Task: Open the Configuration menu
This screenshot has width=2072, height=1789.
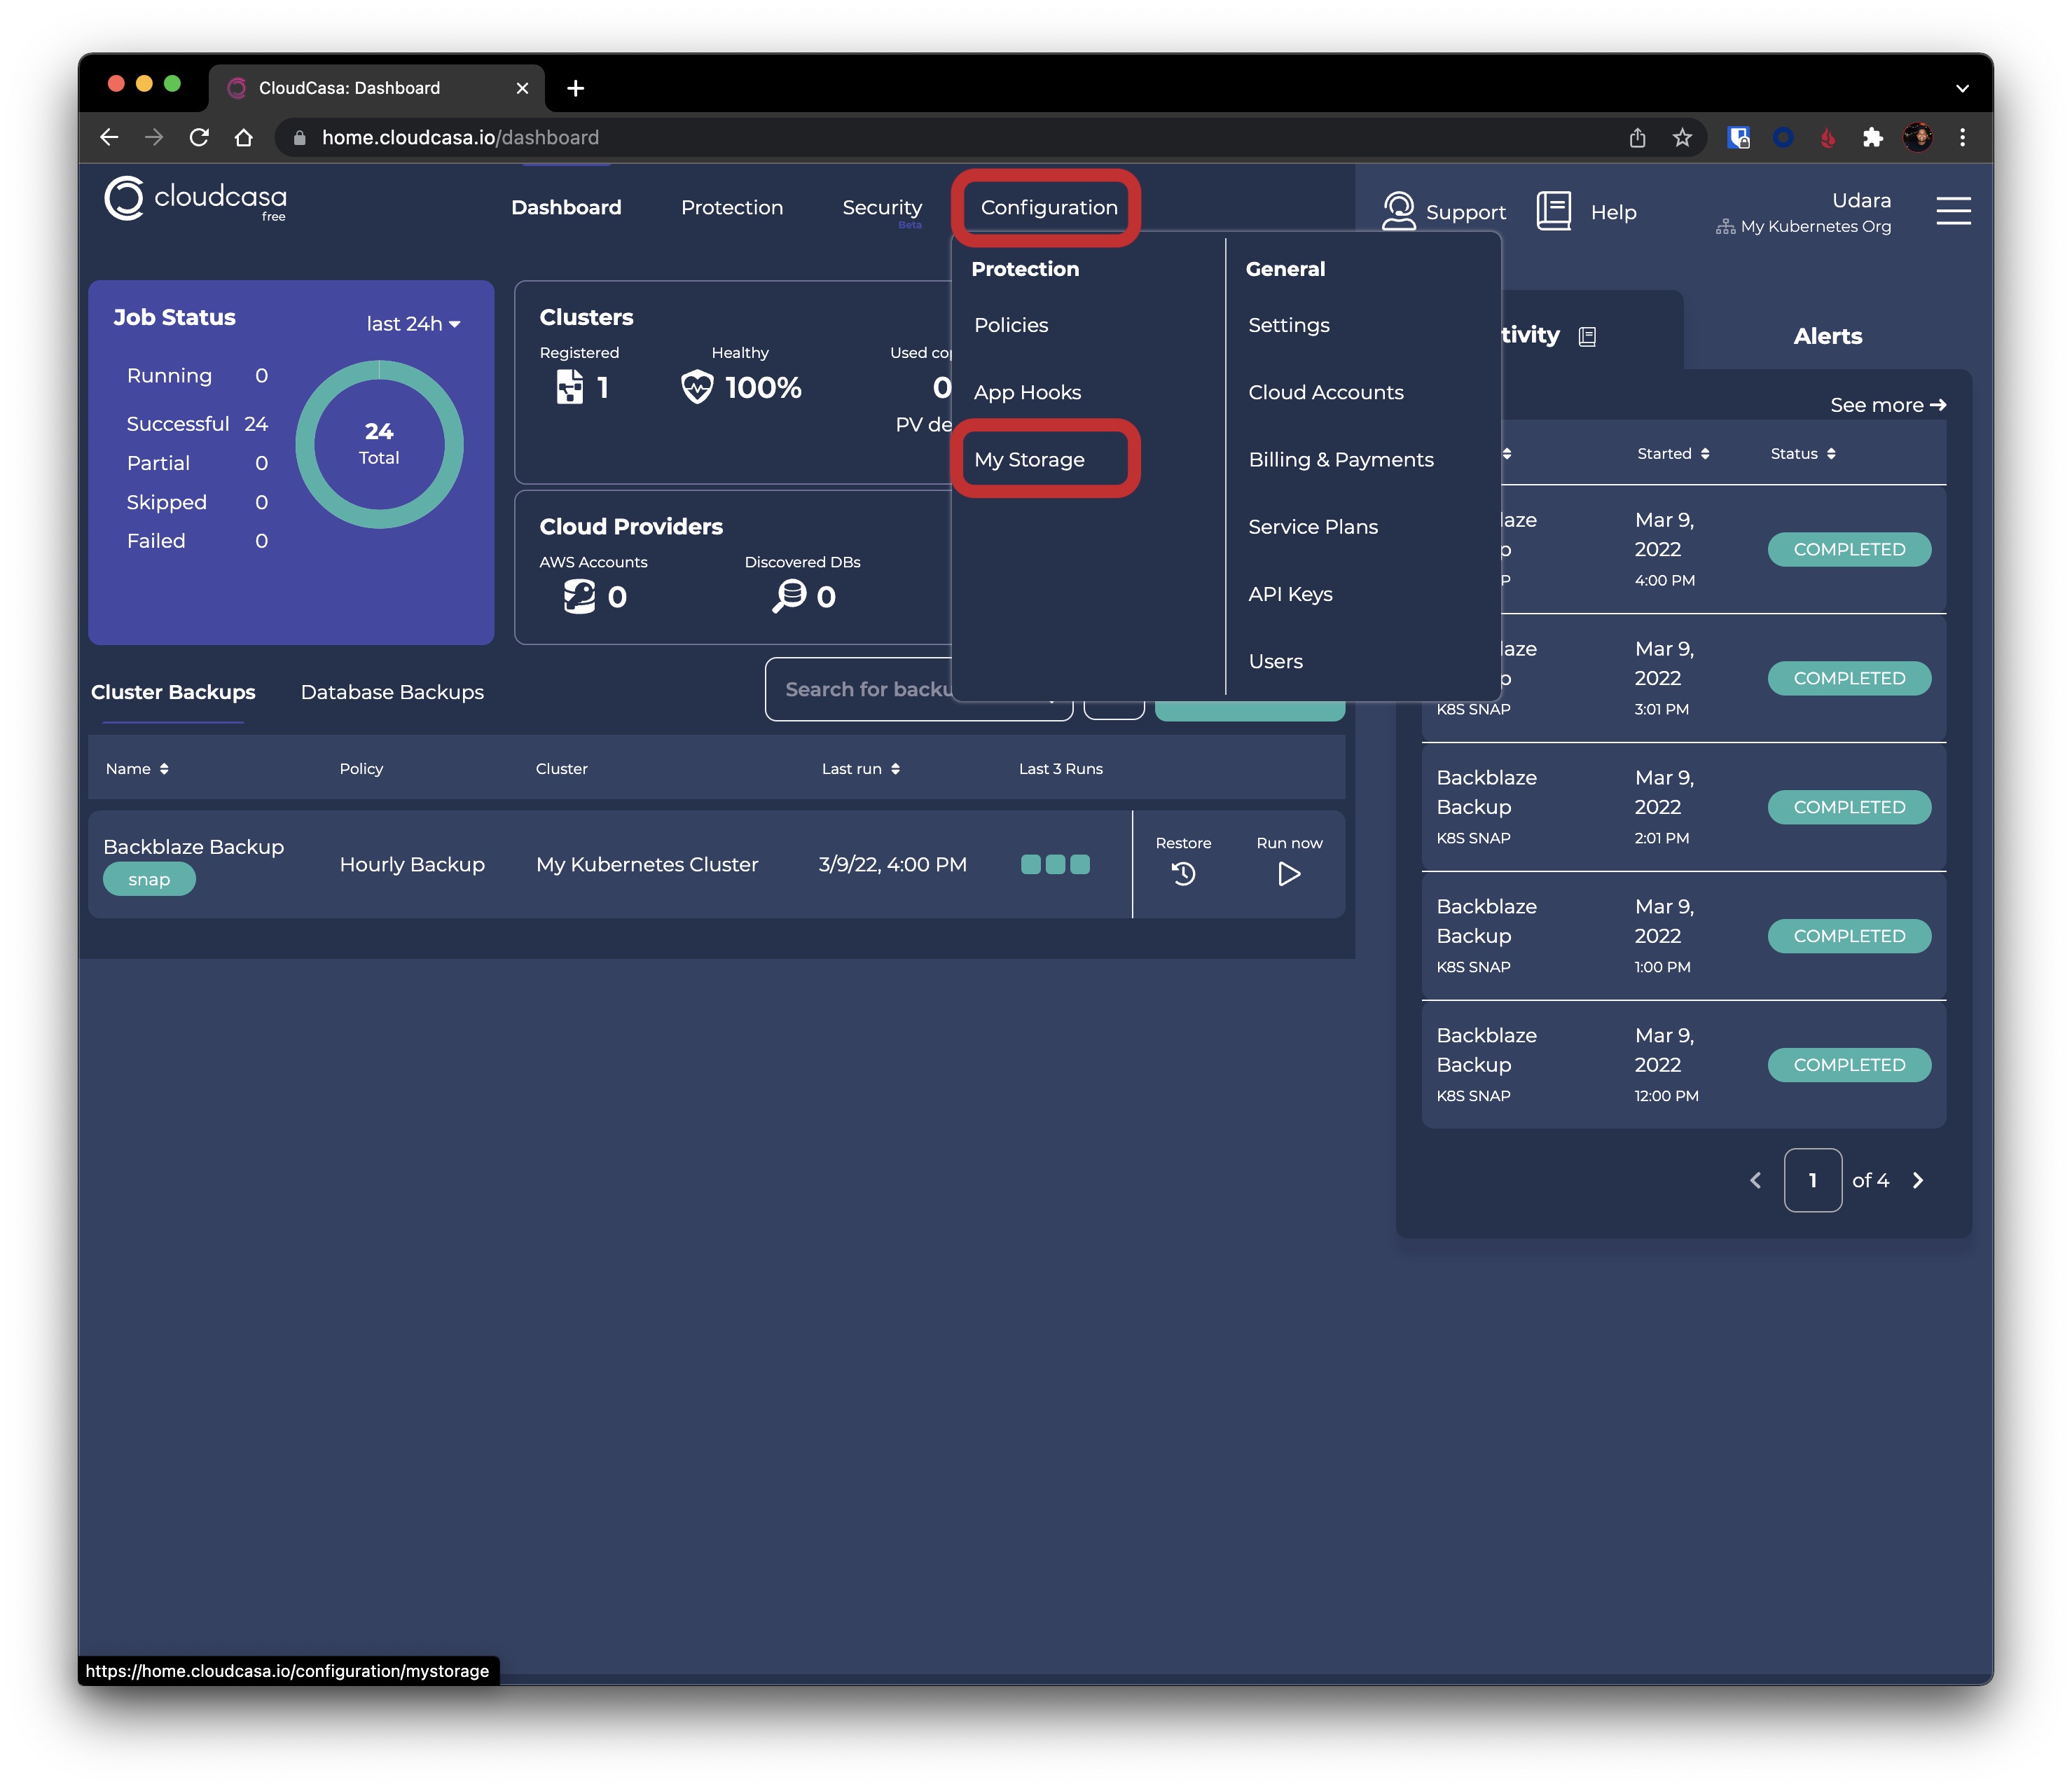Action: coord(1048,207)
